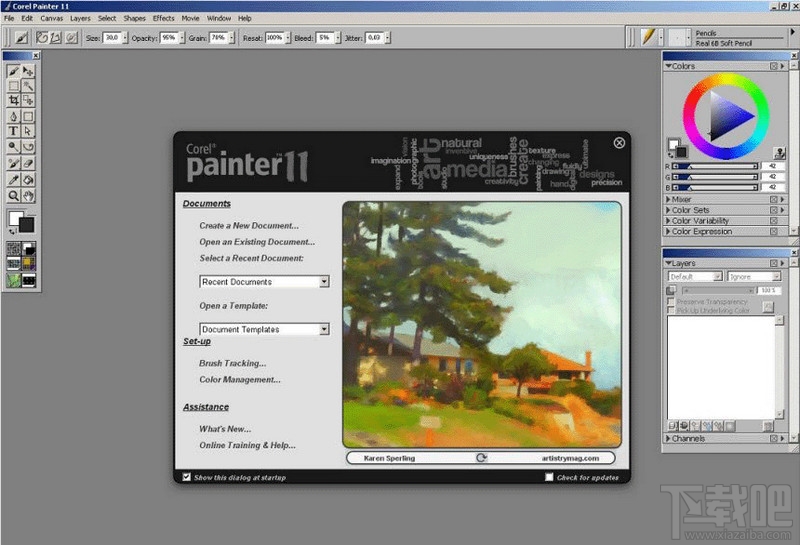Select the Layer Adjuster tool
Screen dimensions: 800x545
pos(28,71)
